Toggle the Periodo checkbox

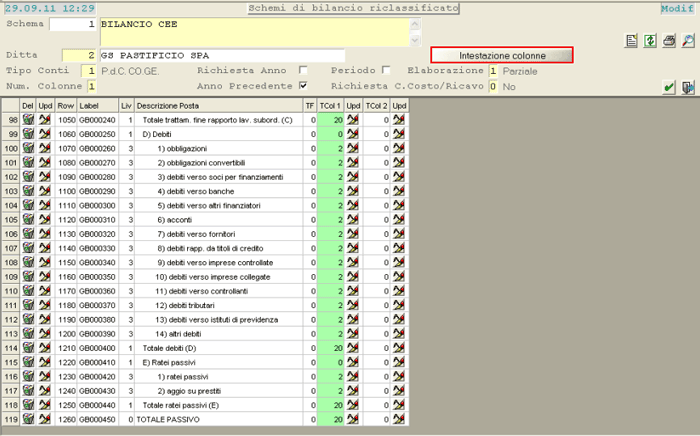(x=386, y=71)
